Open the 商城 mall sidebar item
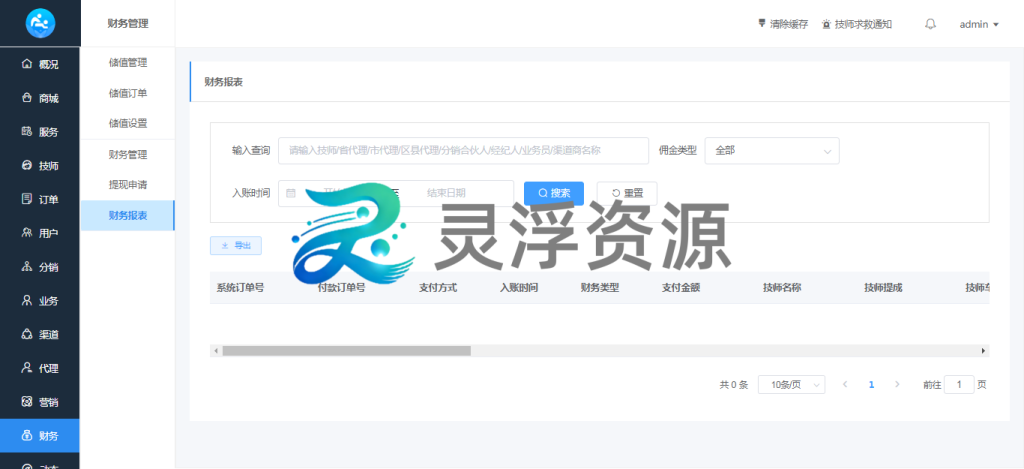Viewport: 1024px width, 469px height. point(40,98)
